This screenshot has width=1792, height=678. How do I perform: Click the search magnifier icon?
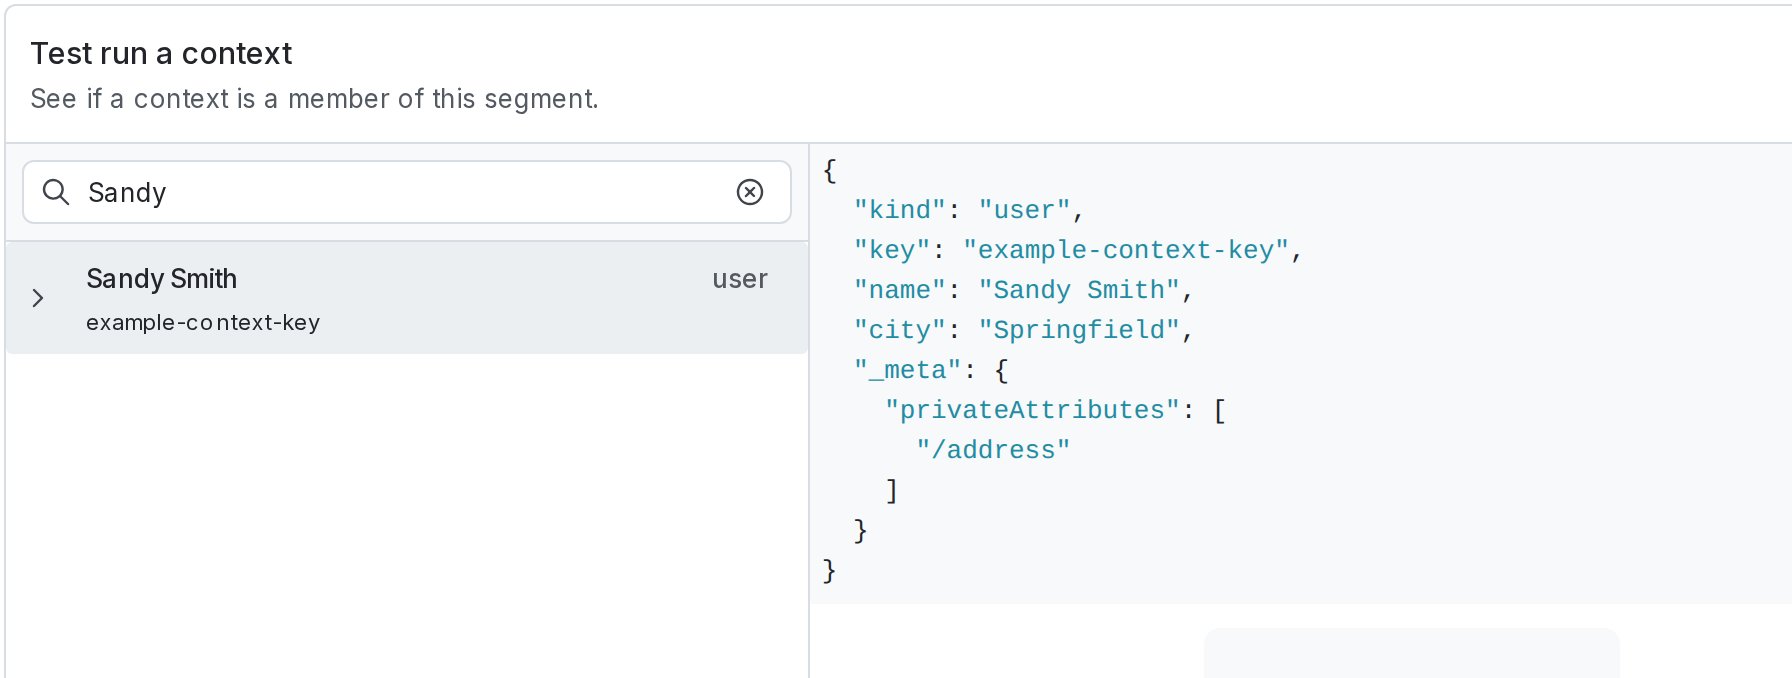tap(56, 192)
